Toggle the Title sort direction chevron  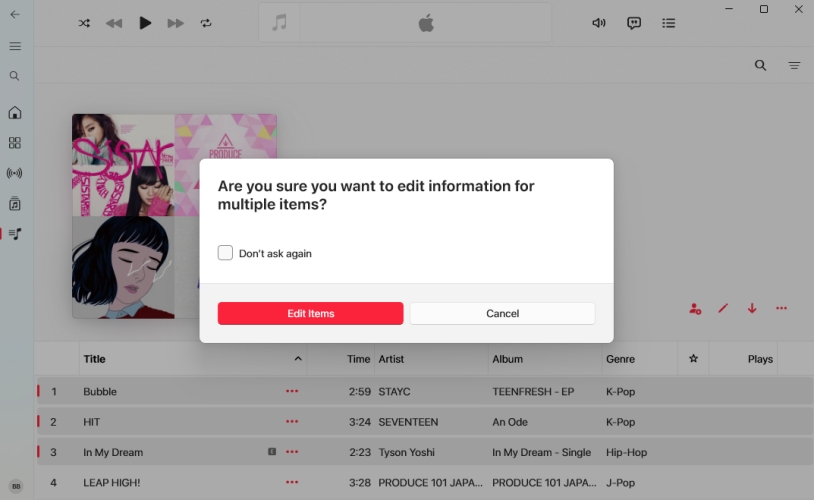[x=298, y=358]
